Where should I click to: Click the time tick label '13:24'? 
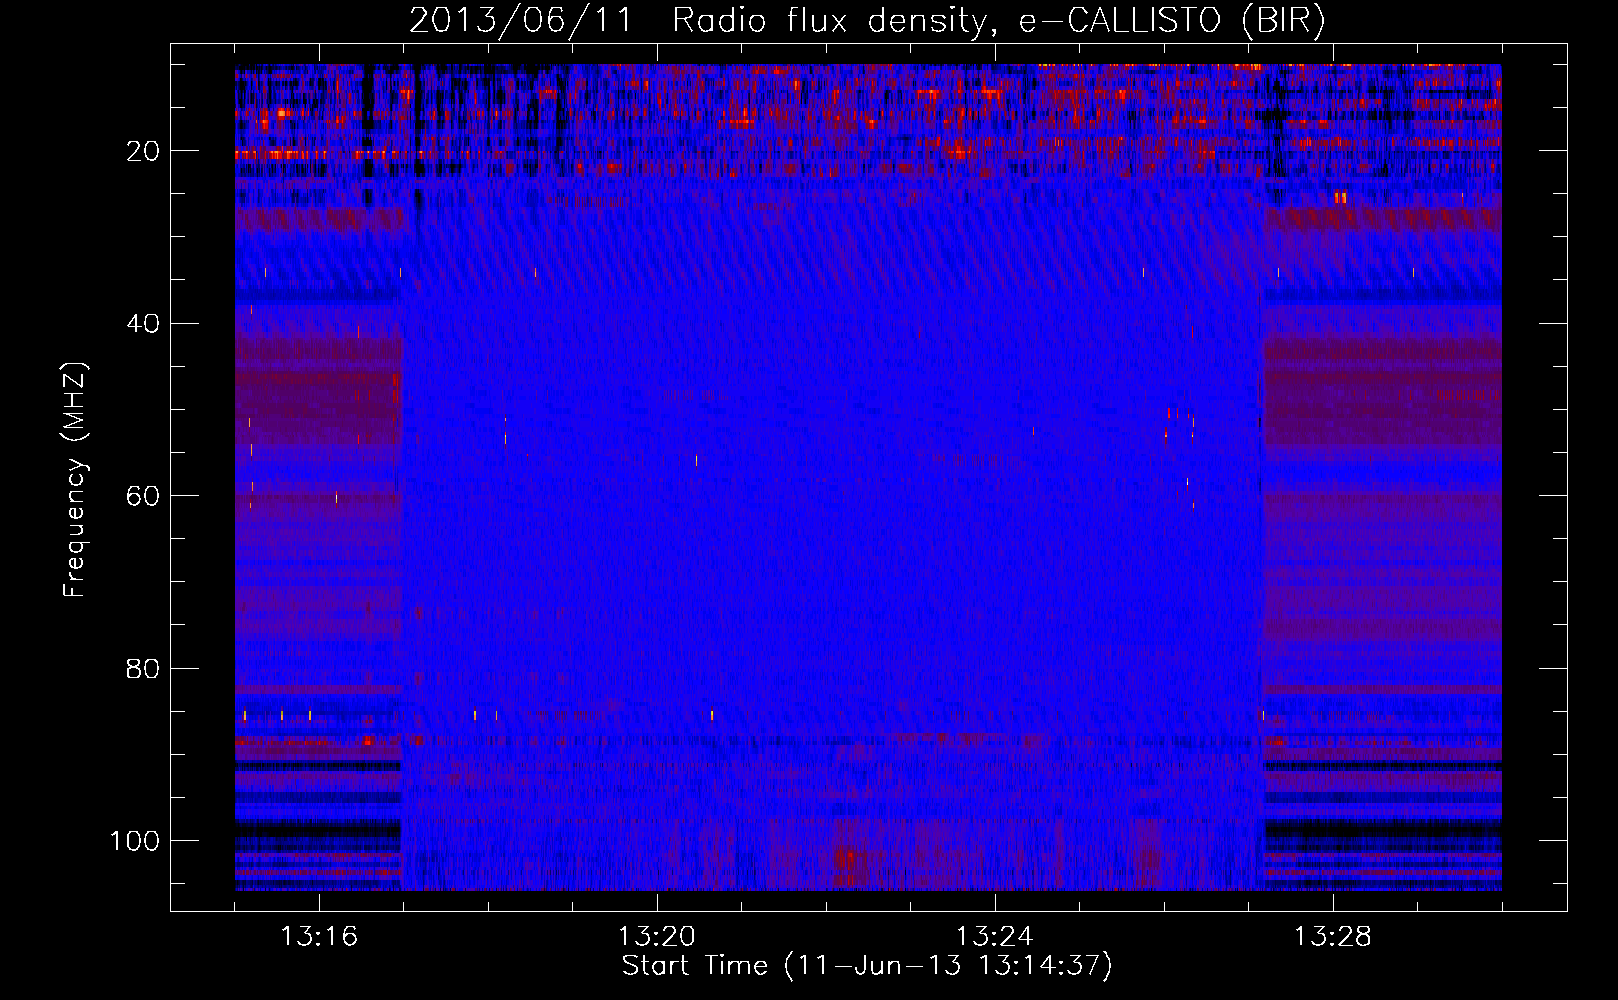coord(995,937)
